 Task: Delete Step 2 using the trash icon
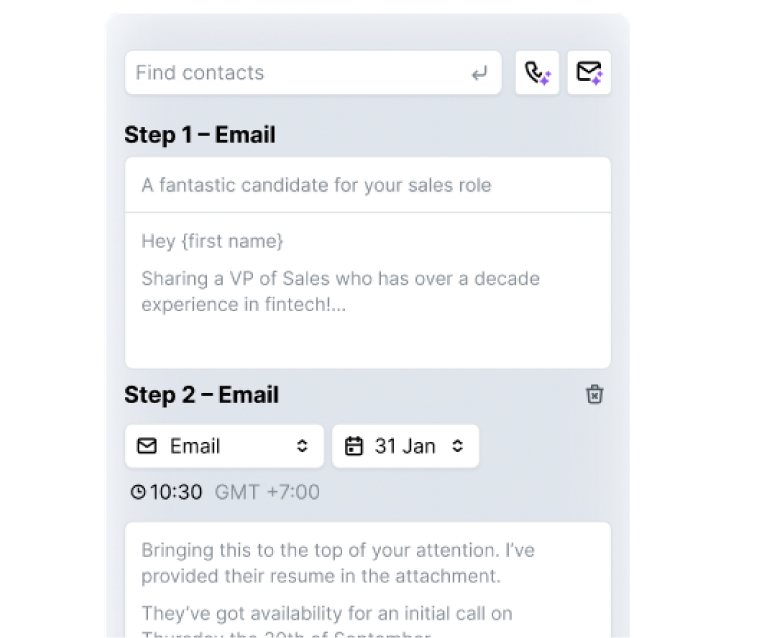(x=595, y=395)
